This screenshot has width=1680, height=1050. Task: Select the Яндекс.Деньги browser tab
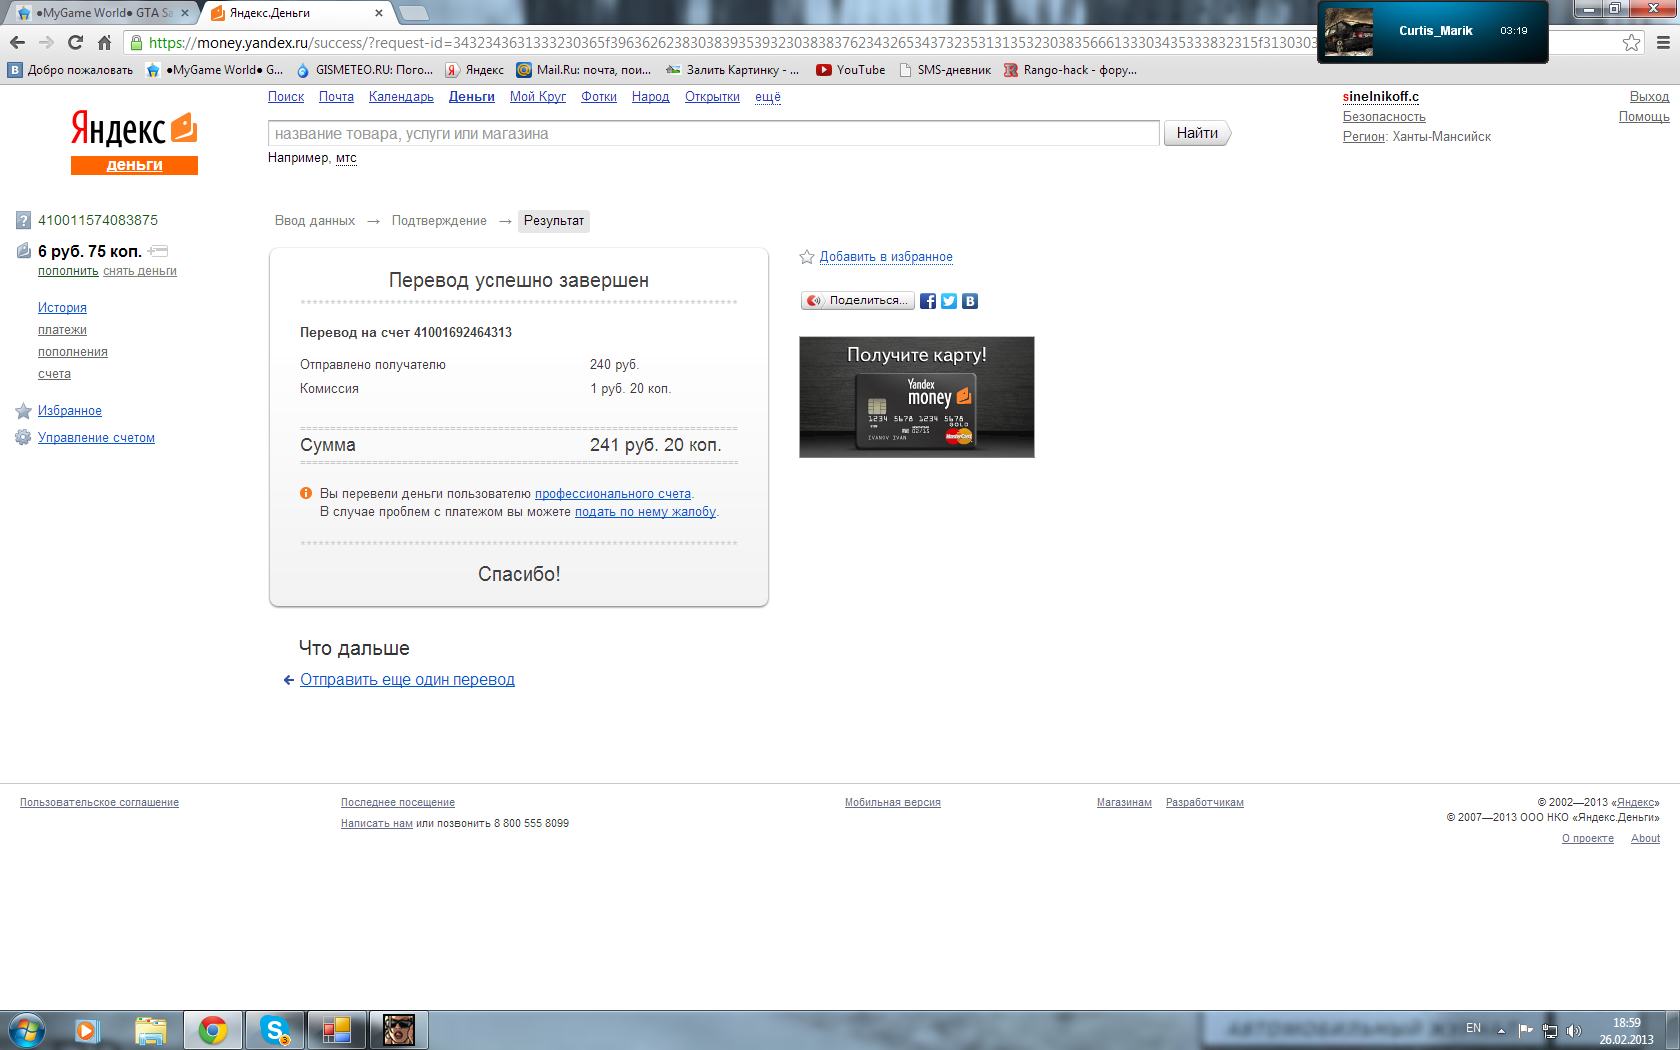[x=296, y=13]
